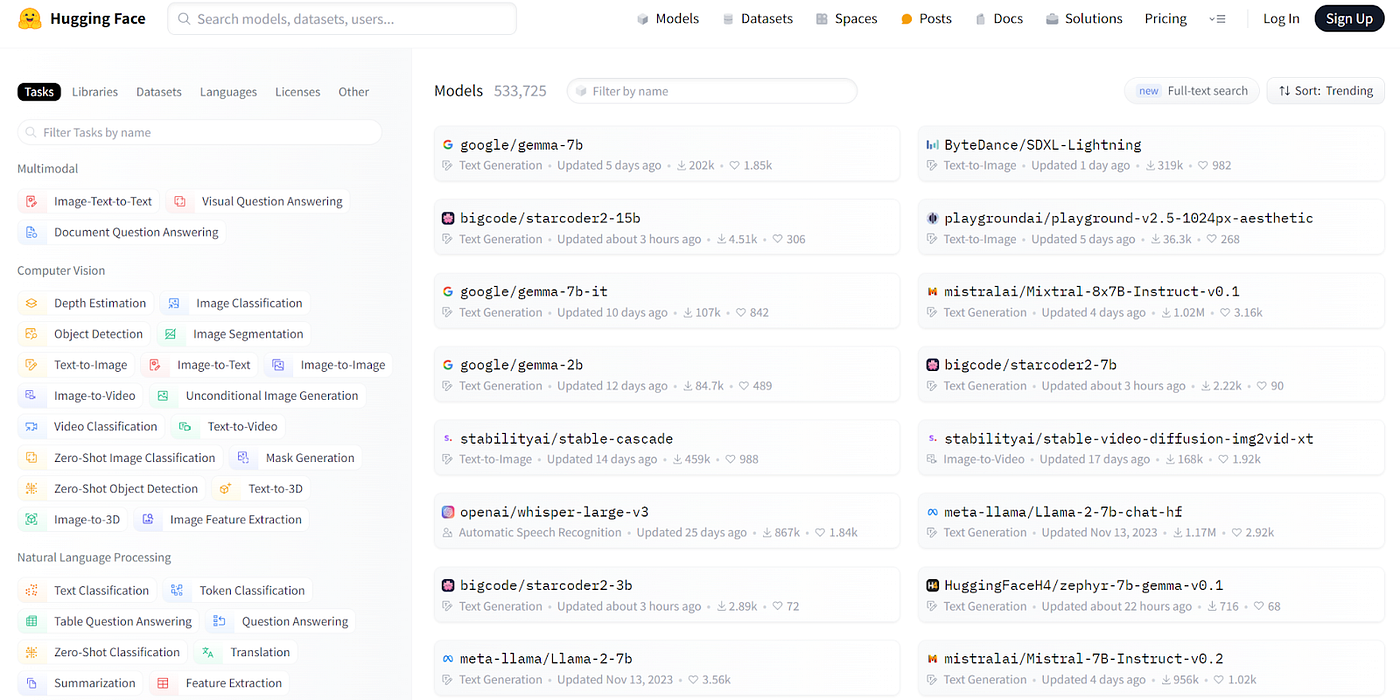Open Solutions in top navigation
This screenshot has height=700, width=1400.
pyautogui.click(x=1084, y=19)
